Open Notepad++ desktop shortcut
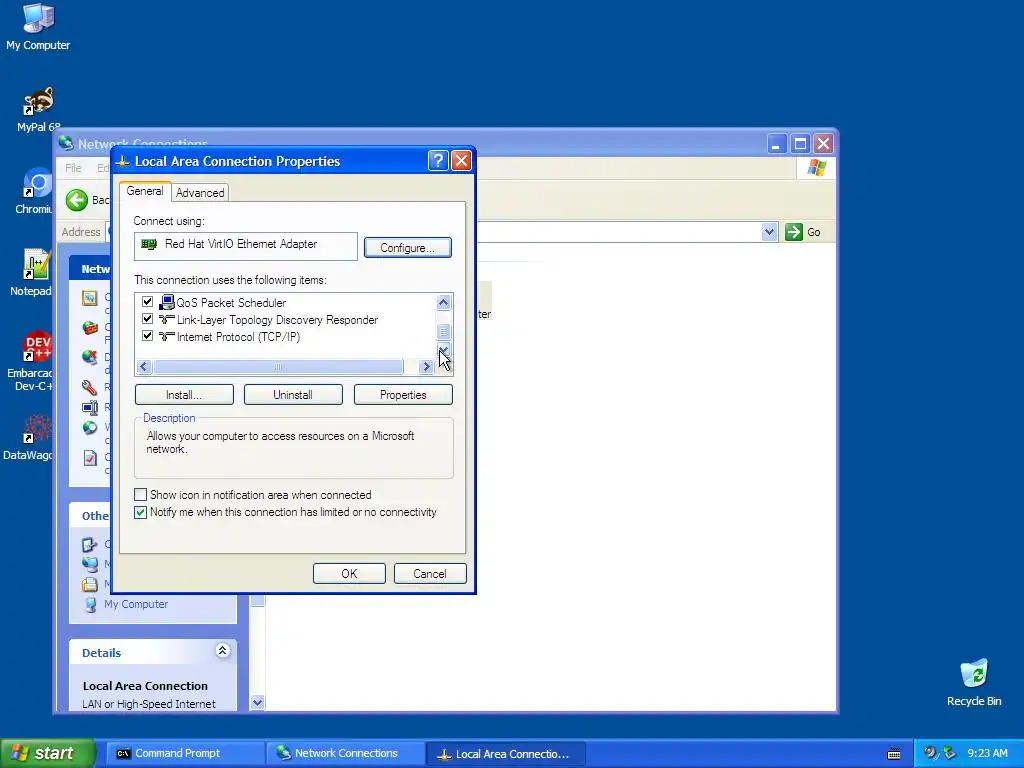Screen dimensions: 1024x768 34,273
